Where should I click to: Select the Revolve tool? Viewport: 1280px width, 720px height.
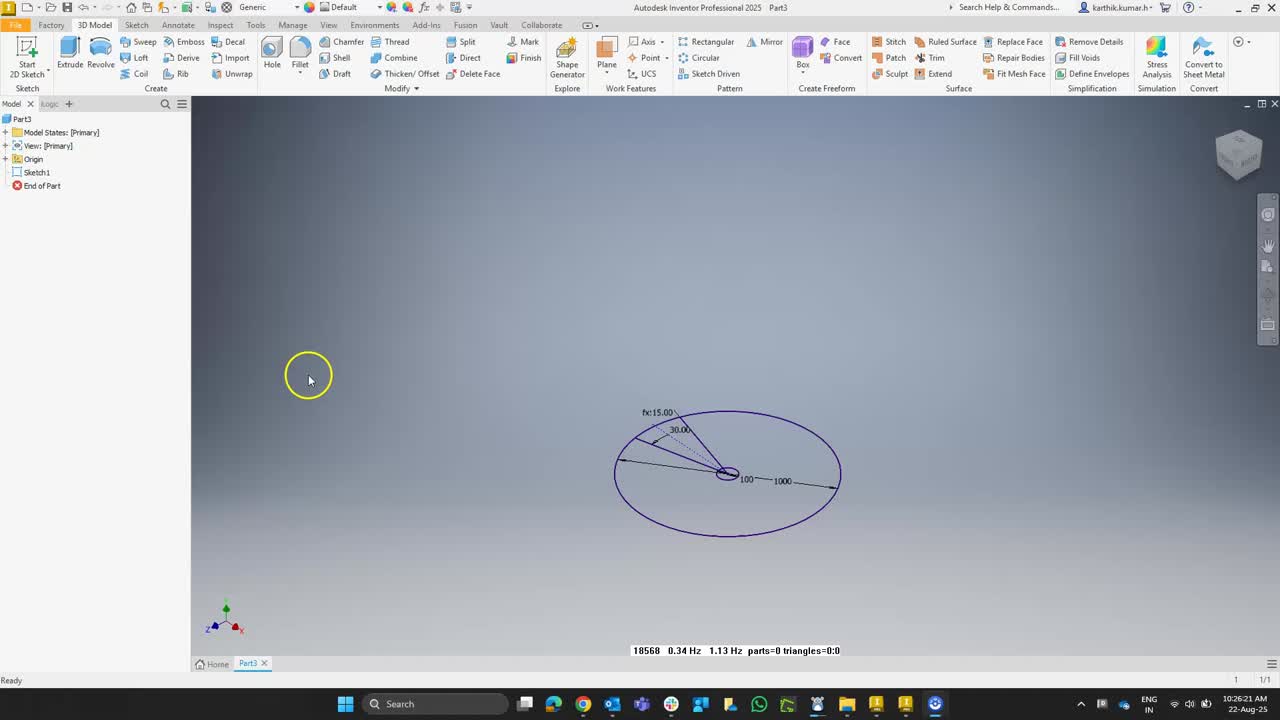100,53
